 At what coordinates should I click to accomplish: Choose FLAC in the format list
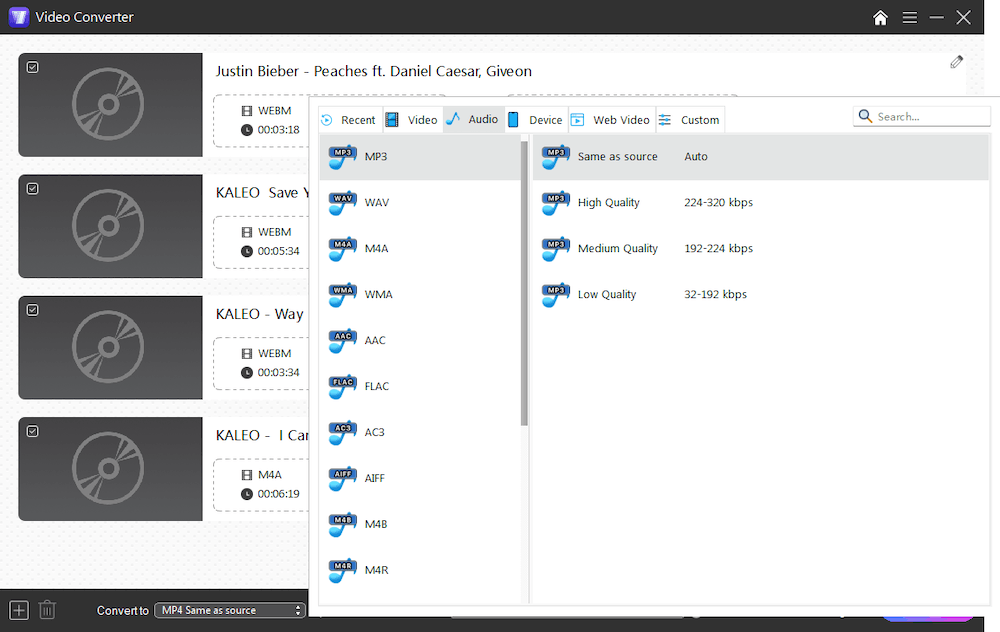click(x=420, y=386)
